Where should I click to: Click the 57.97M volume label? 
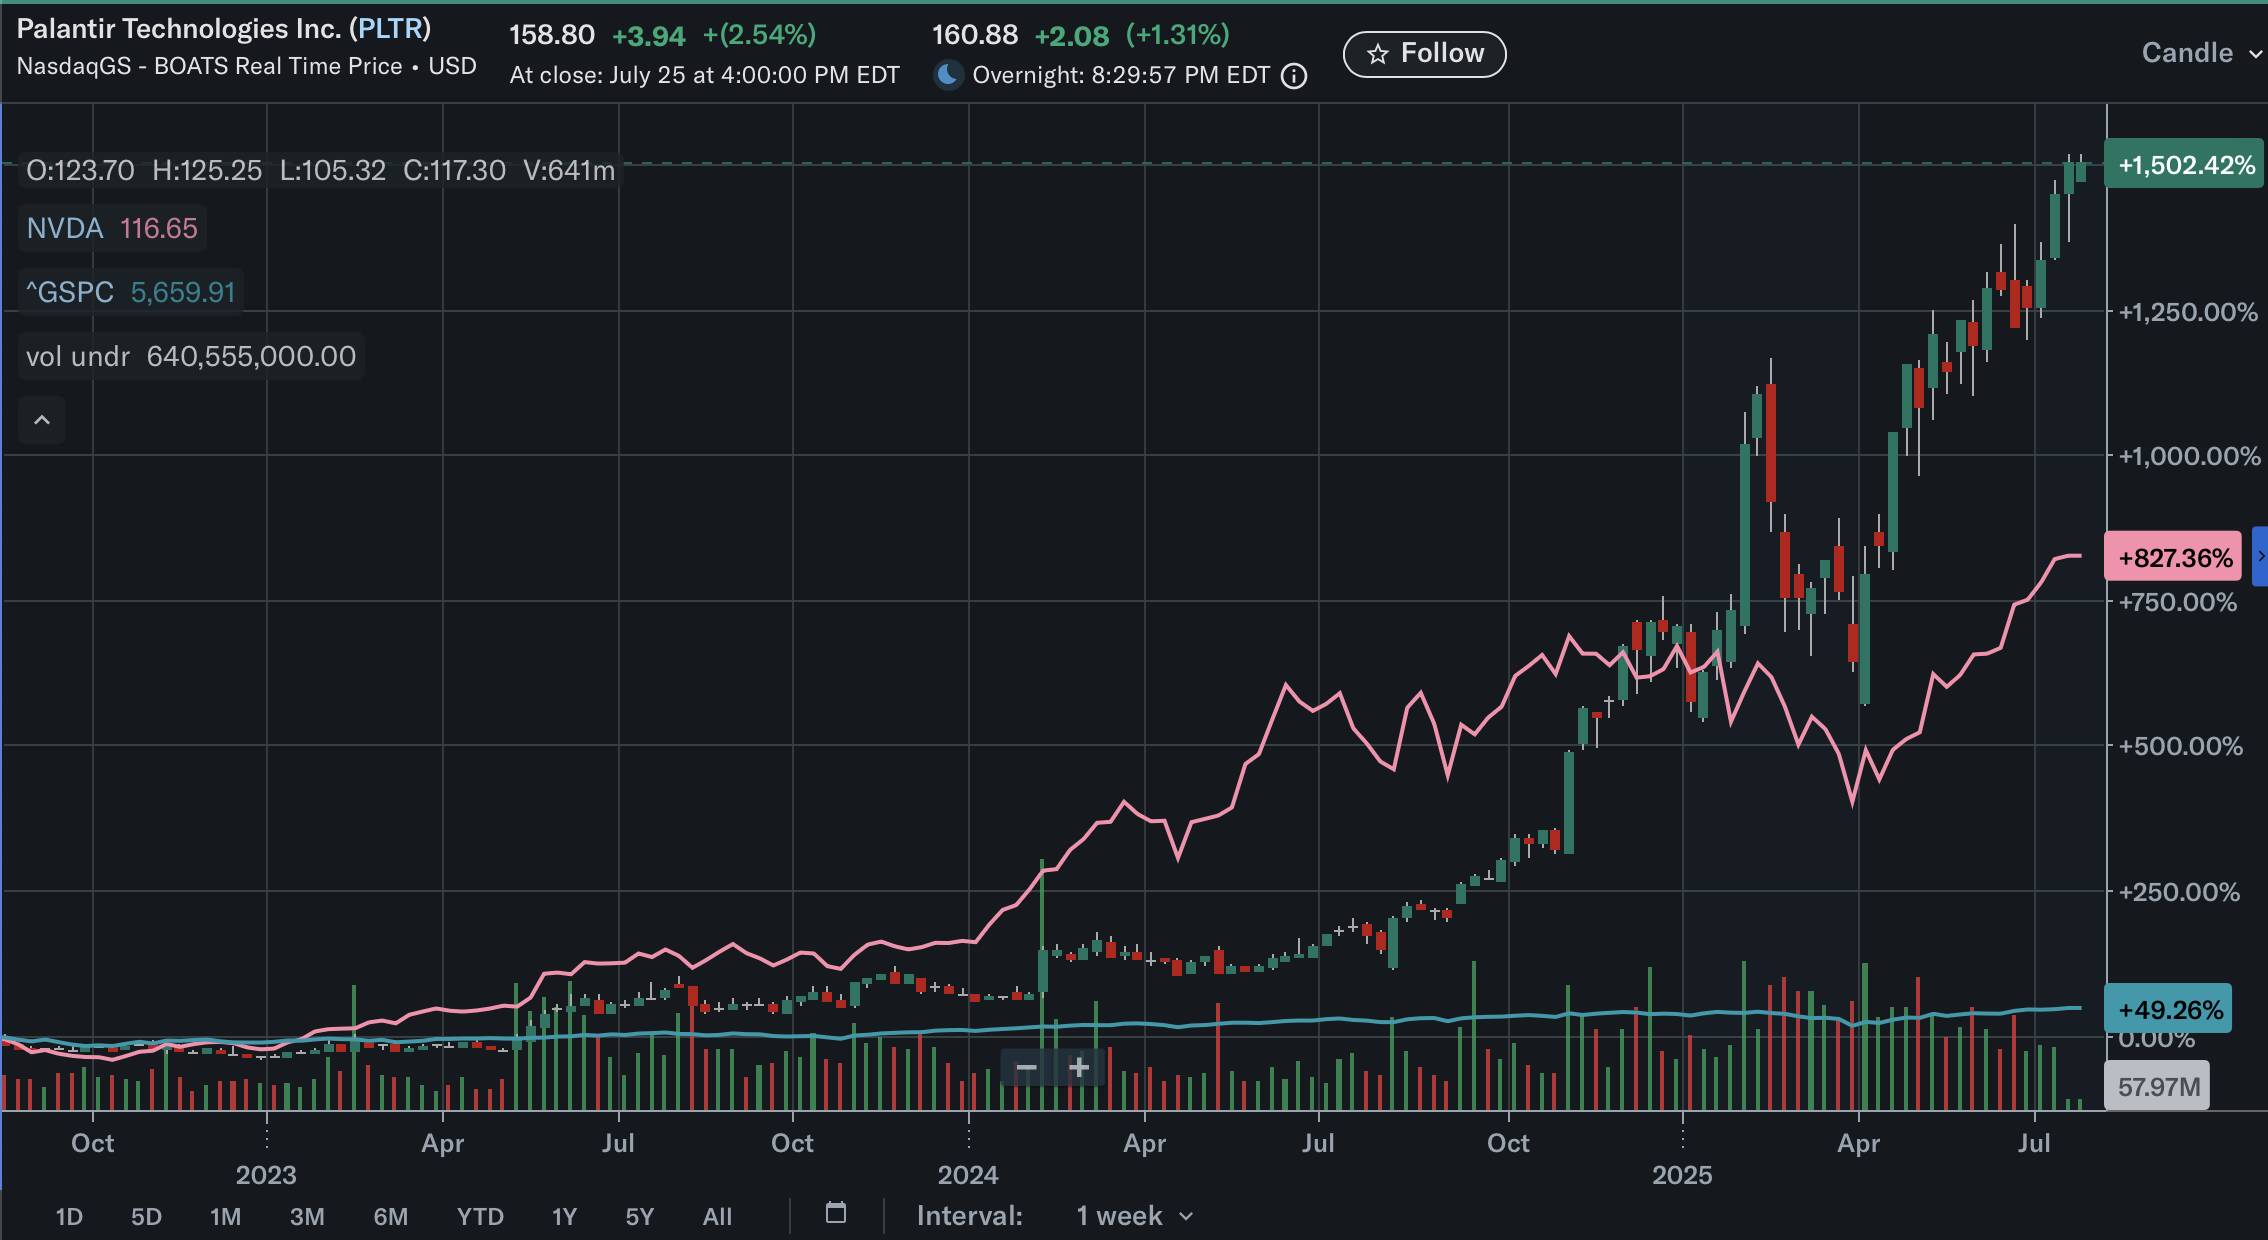pos(2158,1087)
